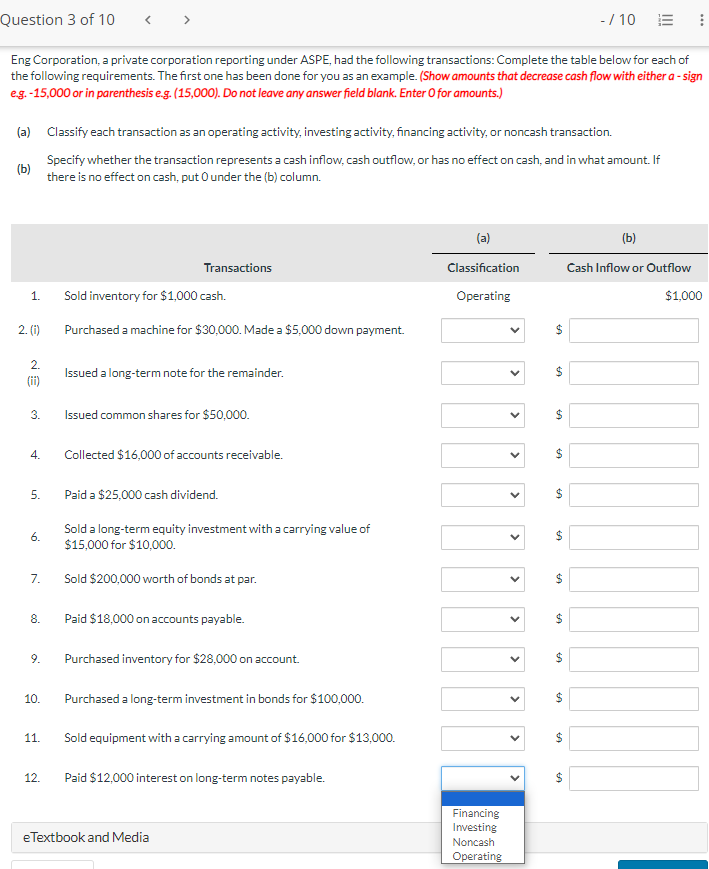Open the numbered question list icon
Viewport: 709px width, 869px height.
[664, 19]
